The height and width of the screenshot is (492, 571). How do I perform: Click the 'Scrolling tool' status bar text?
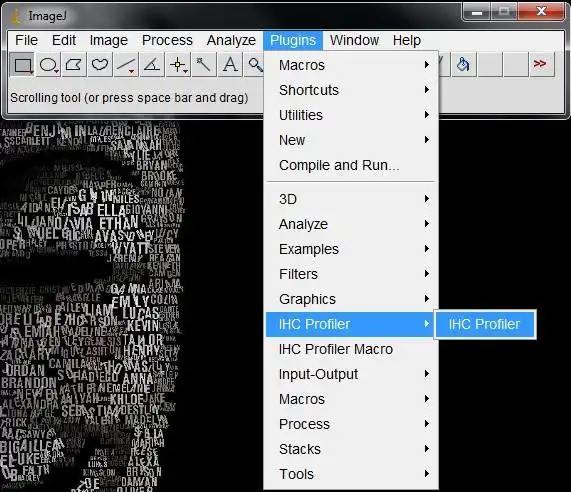click(129, 98)
